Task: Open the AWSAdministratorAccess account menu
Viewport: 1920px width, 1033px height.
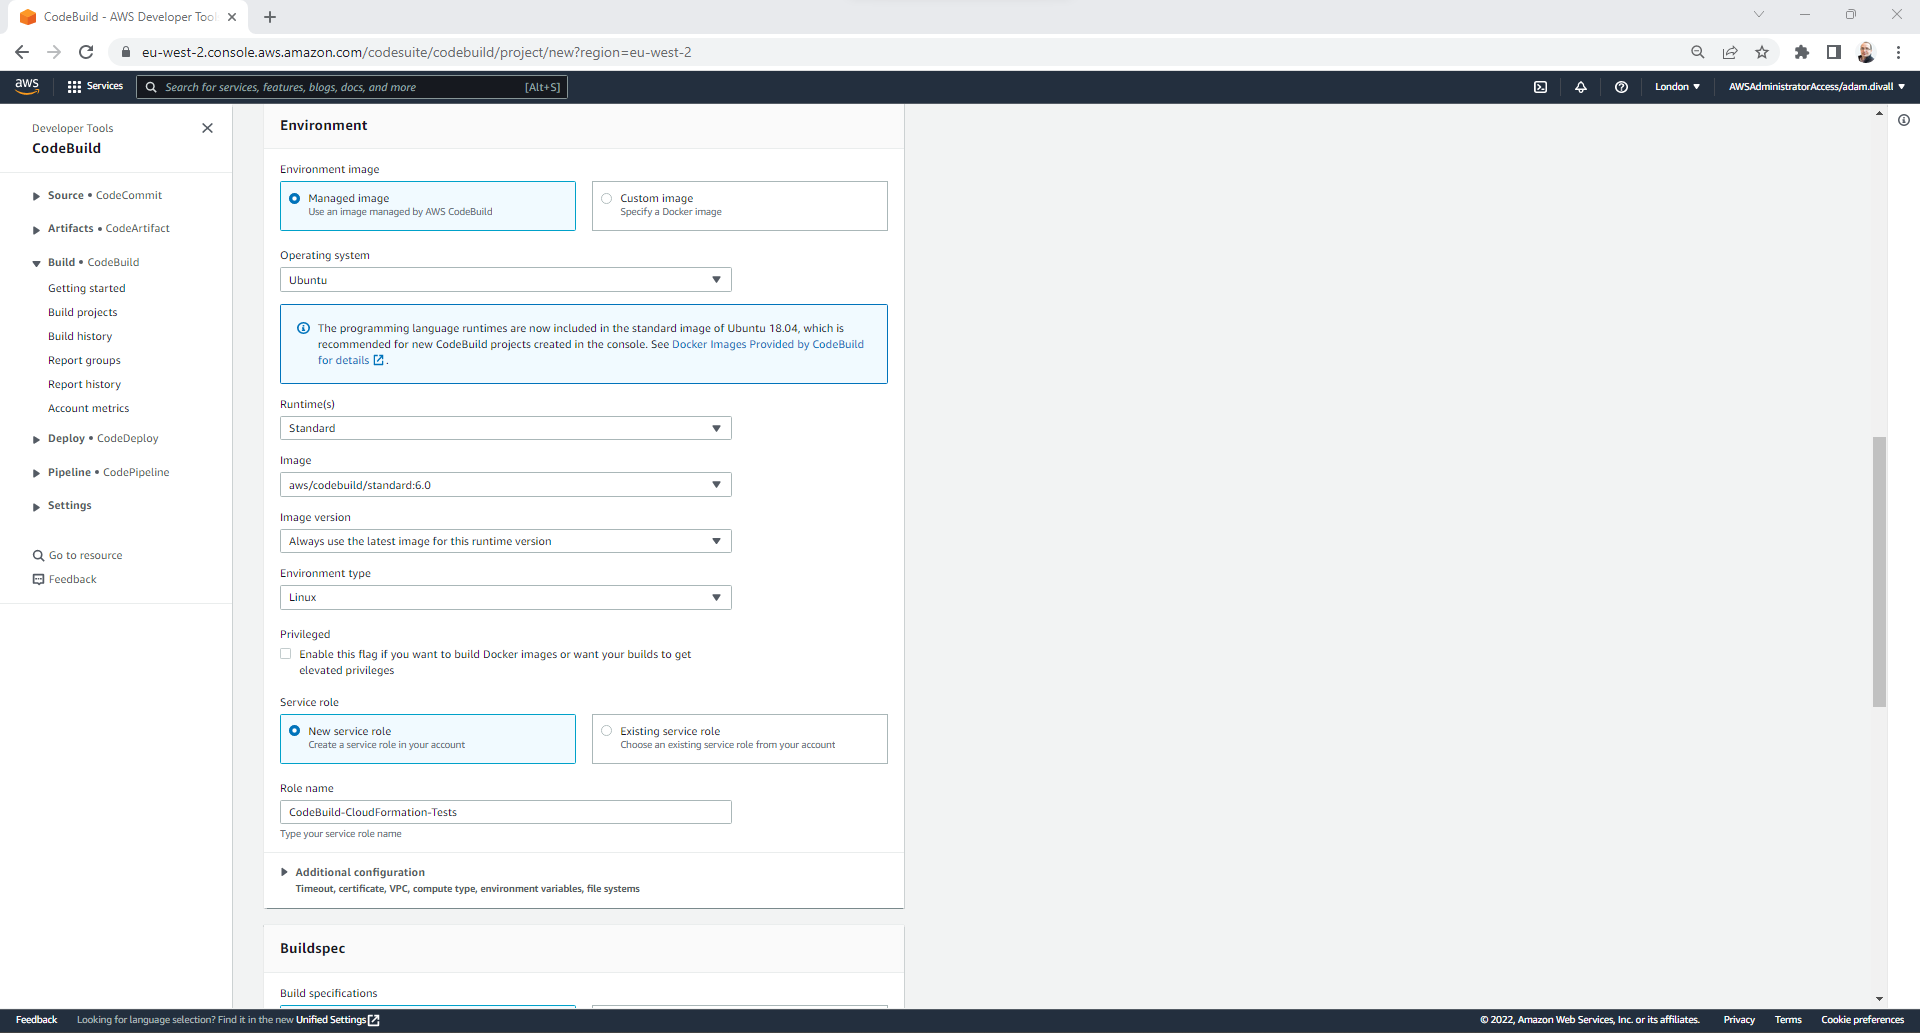Action: (x=1816, y=87)
